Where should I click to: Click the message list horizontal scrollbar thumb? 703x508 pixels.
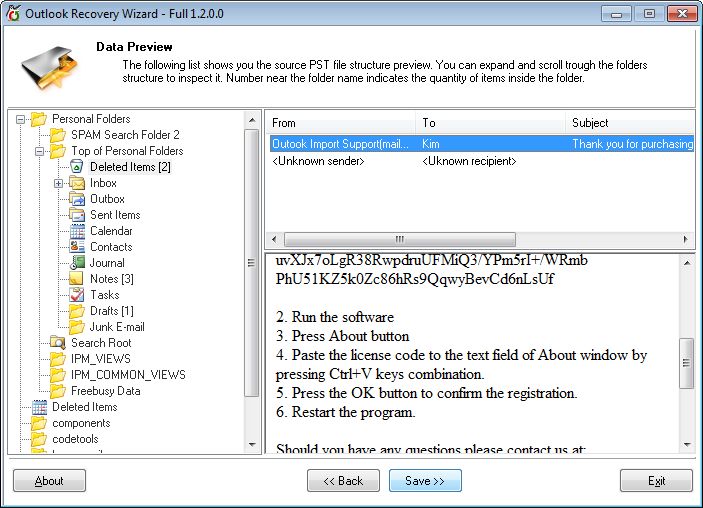(x=399, y=239)
